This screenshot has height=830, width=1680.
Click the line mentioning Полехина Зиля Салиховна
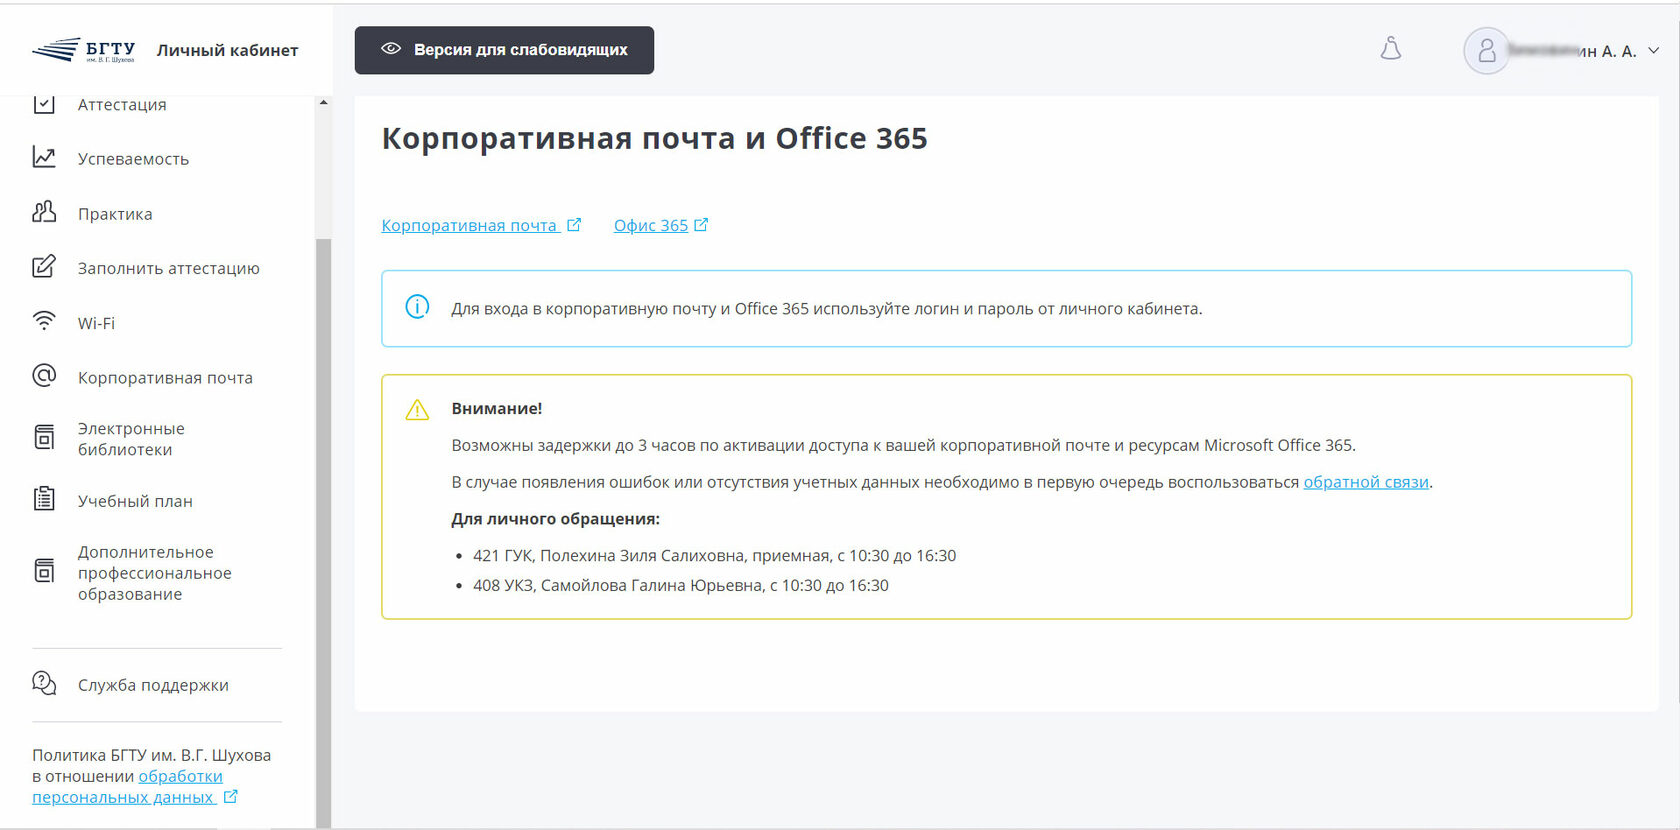pos(714,556)
